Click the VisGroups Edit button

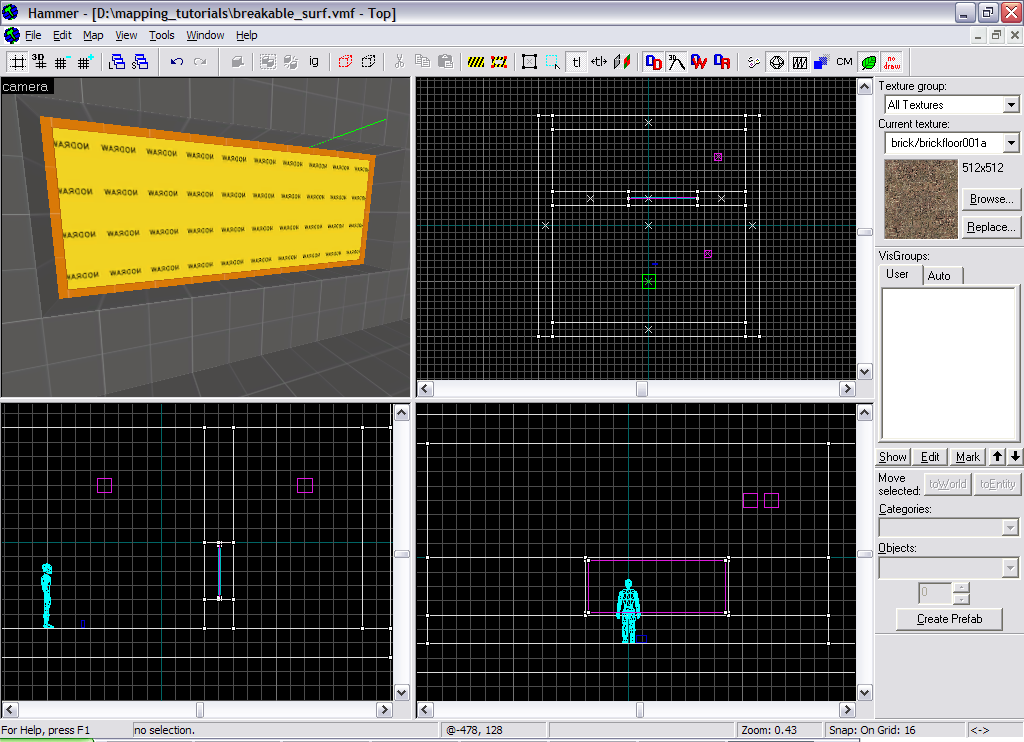930,457
